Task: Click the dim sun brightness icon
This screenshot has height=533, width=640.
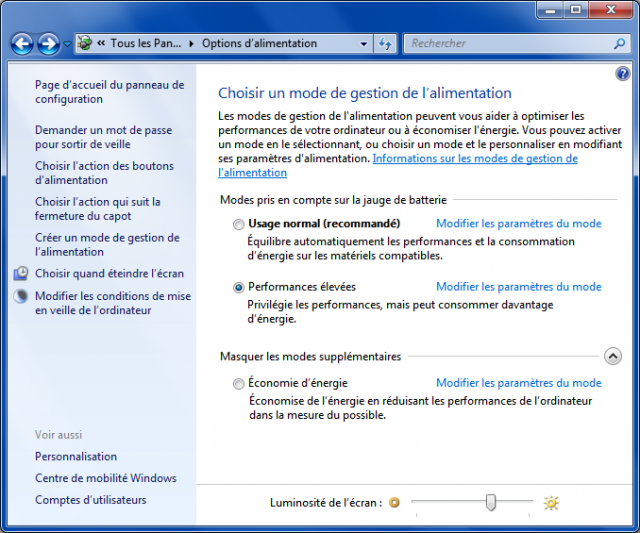Action: (x=394, y=502)
